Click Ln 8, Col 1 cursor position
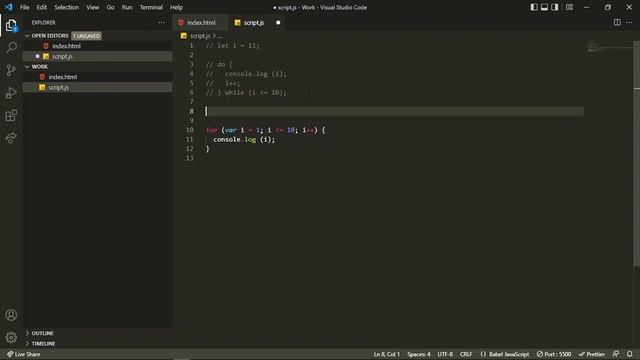Viewport: 640px width, 360px height. coord(387,354)
